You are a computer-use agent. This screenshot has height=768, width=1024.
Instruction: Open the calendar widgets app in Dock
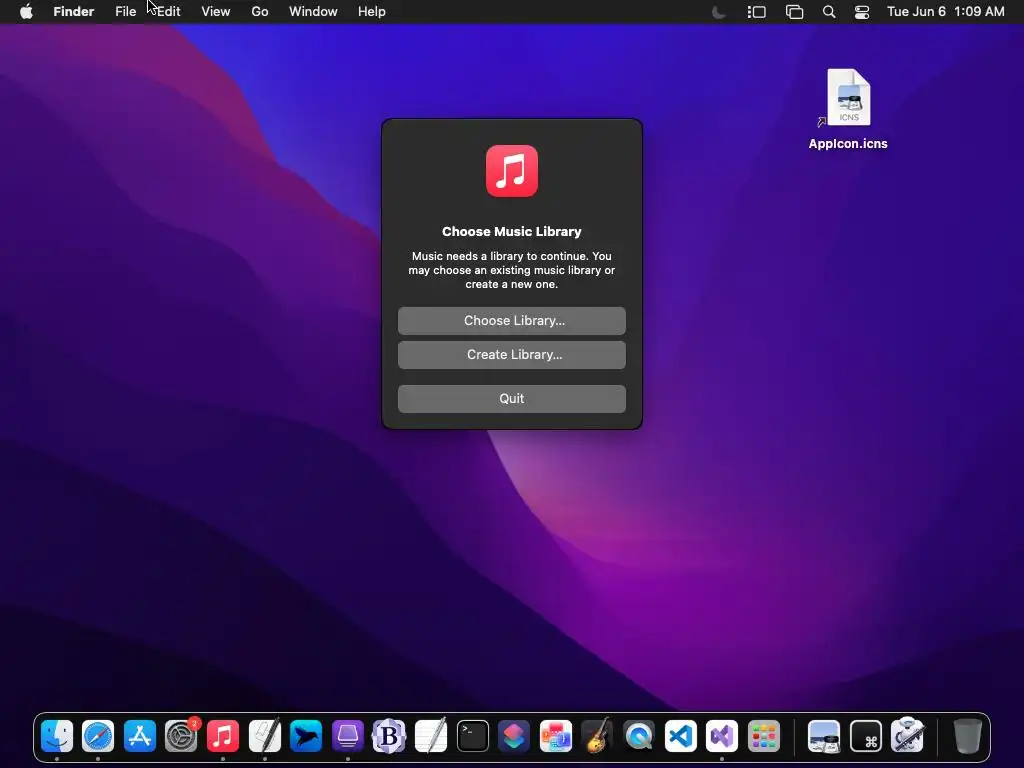[556, 736]
